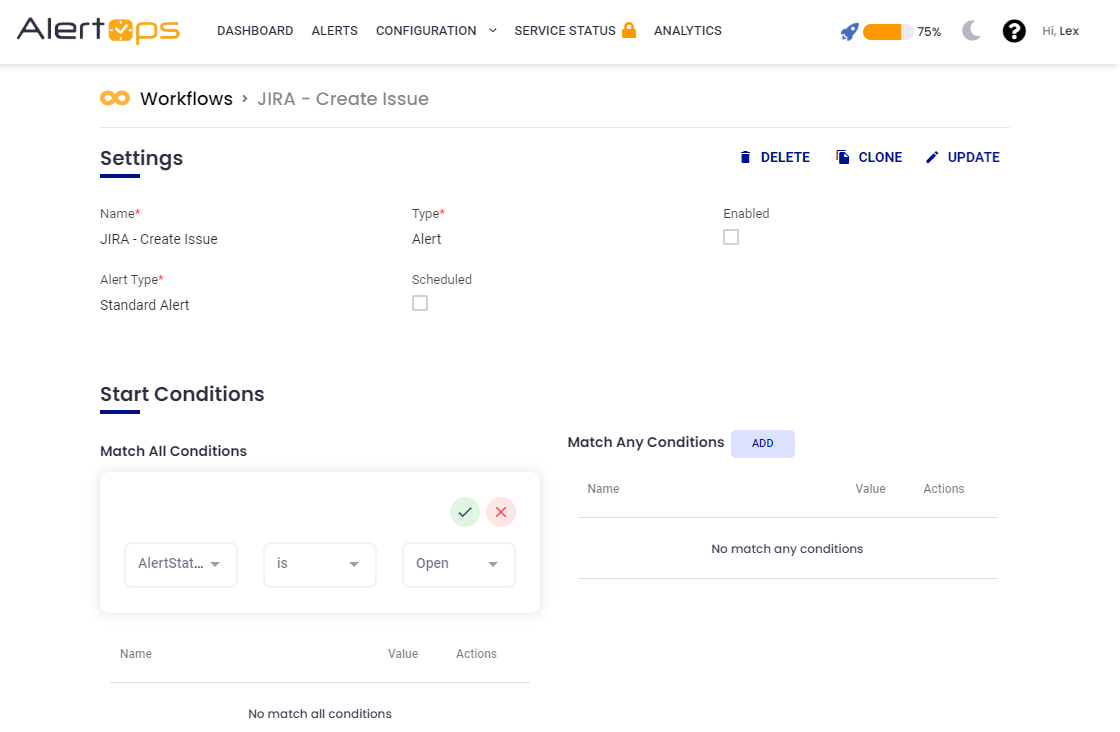
Task: Open the AlertStatus field dropdown
Action: pyautogui.click(x=181, y=564)
